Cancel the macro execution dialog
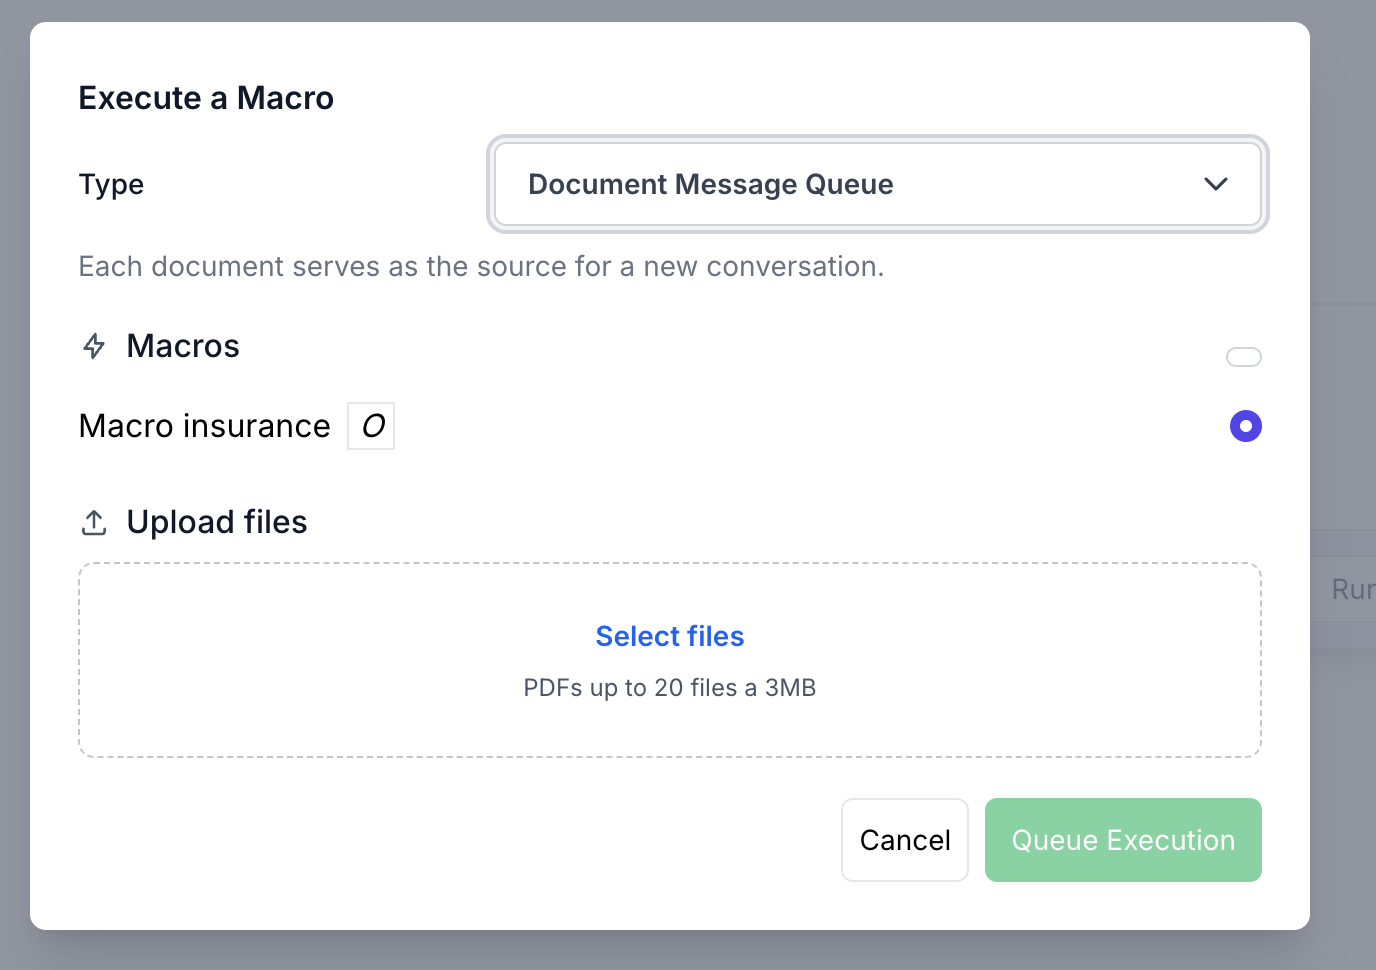 click(905, 840)
